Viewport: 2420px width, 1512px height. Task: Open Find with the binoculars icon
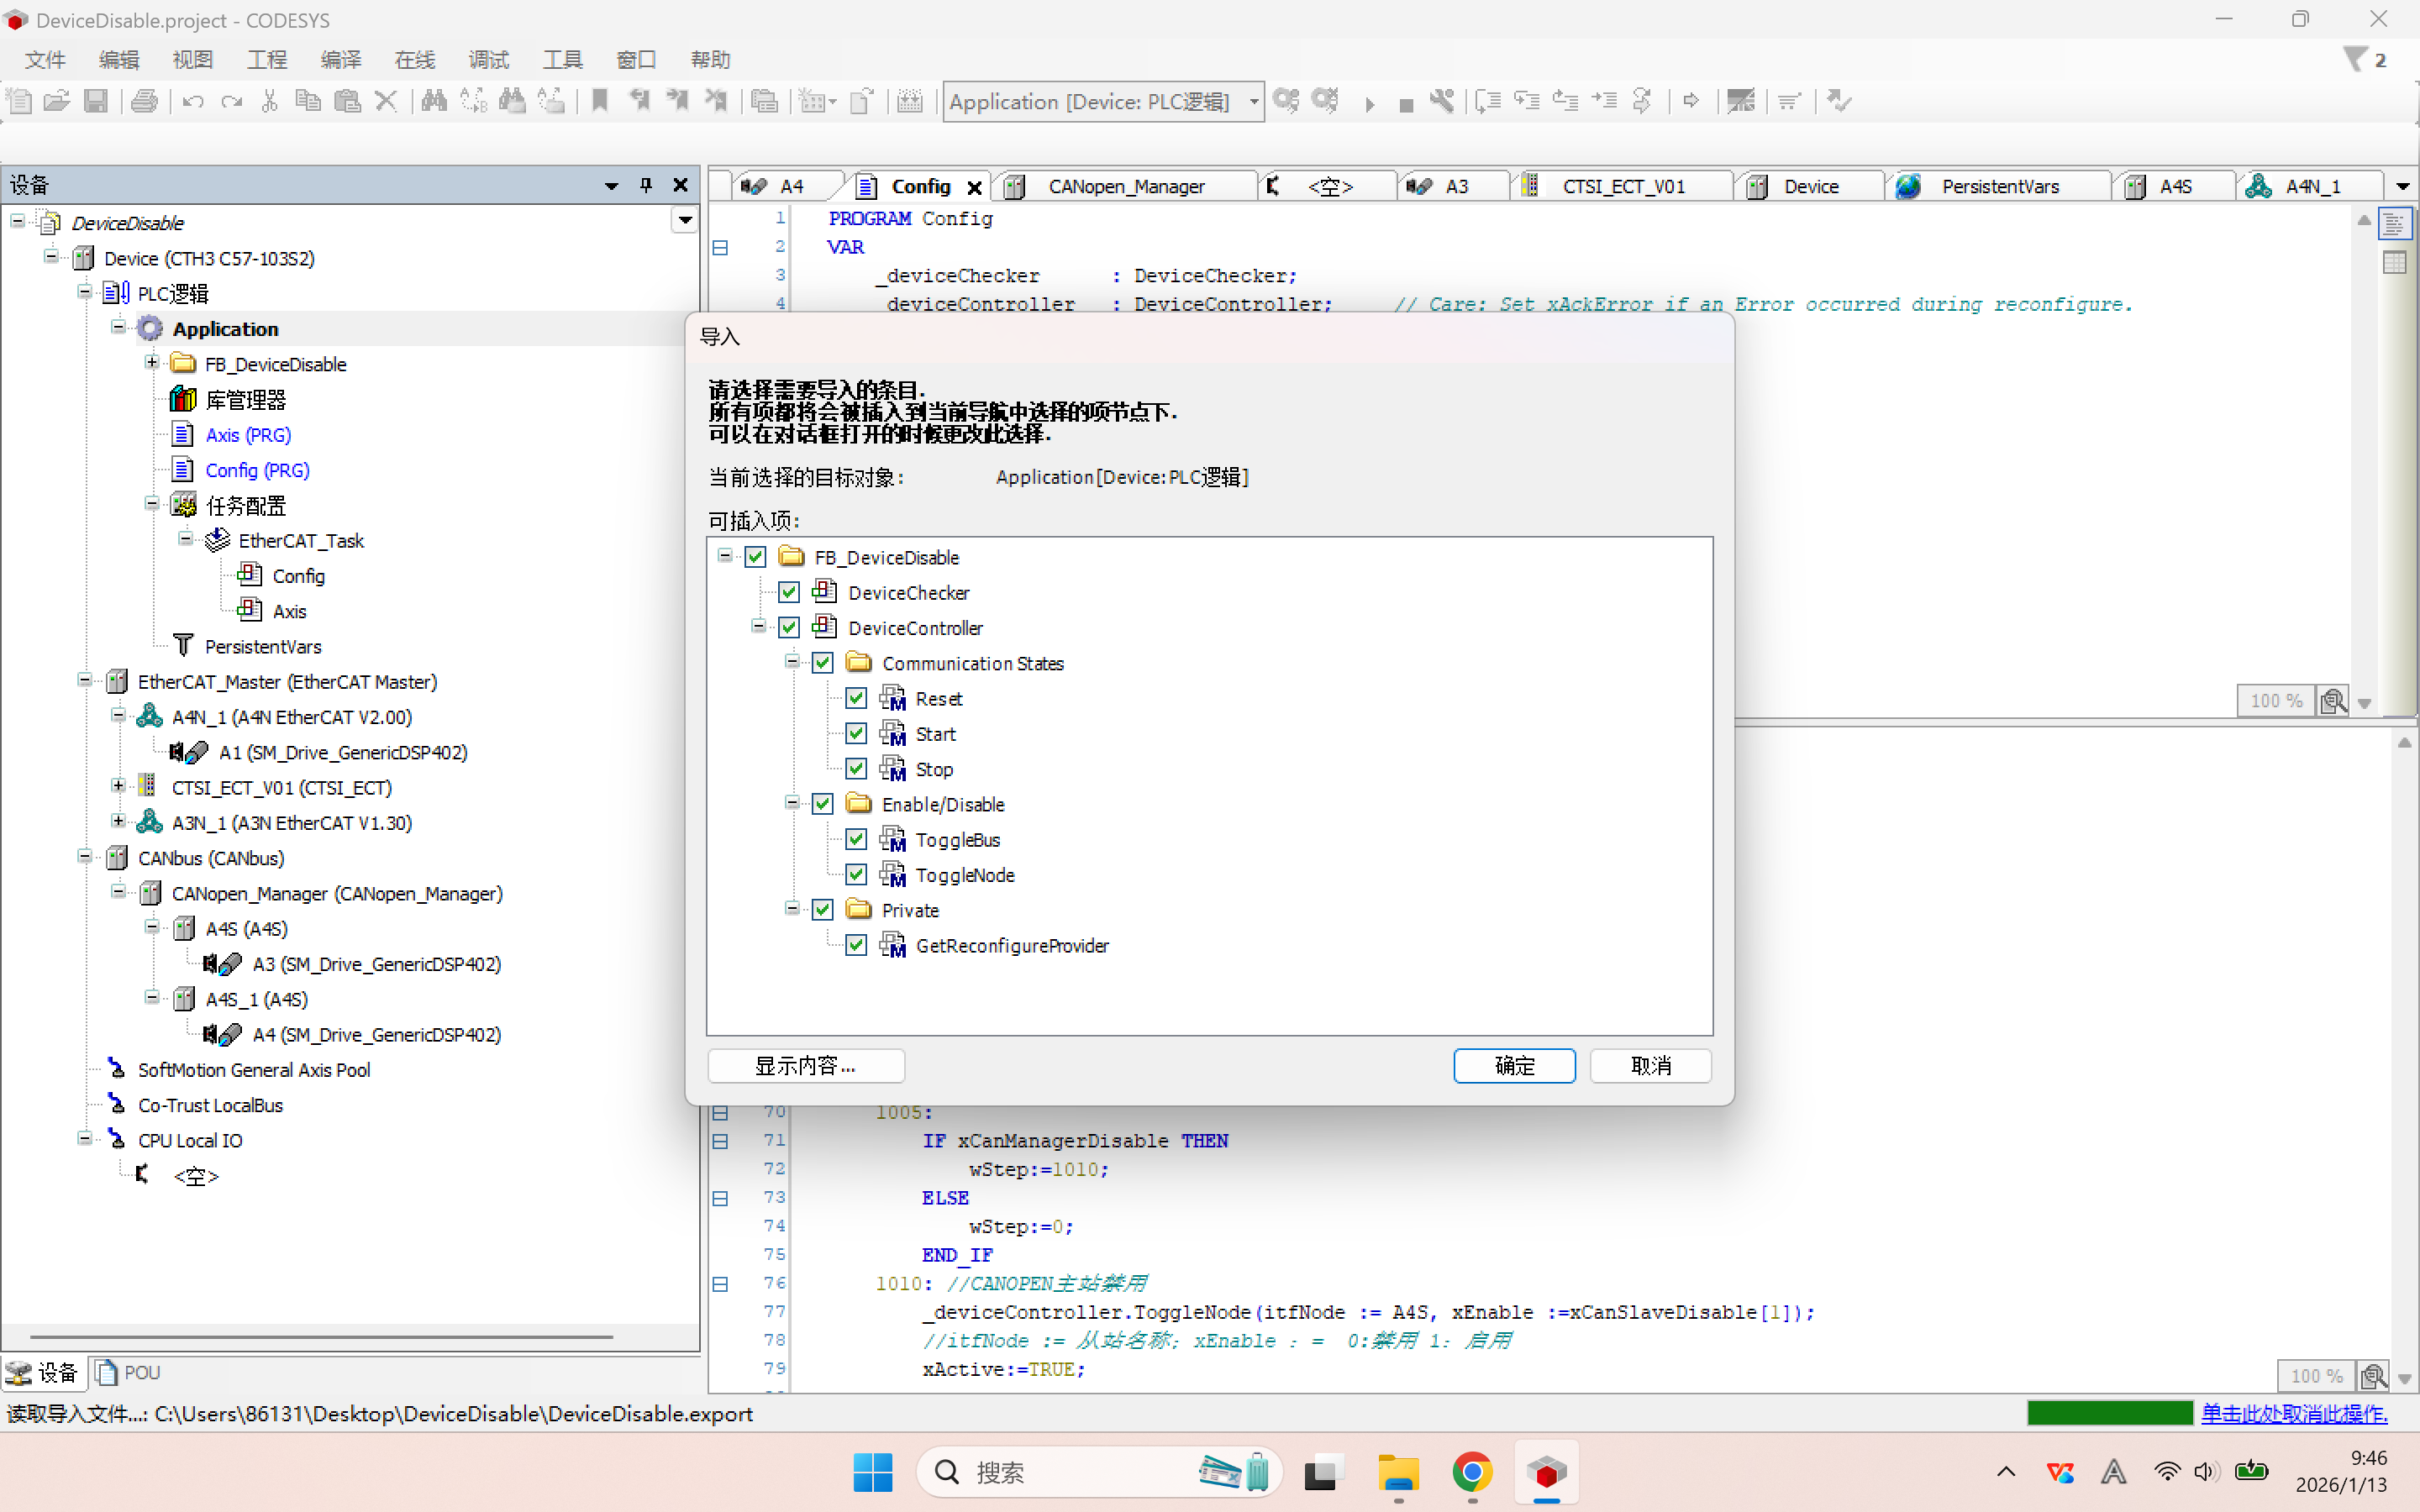(x=434, y=101)
